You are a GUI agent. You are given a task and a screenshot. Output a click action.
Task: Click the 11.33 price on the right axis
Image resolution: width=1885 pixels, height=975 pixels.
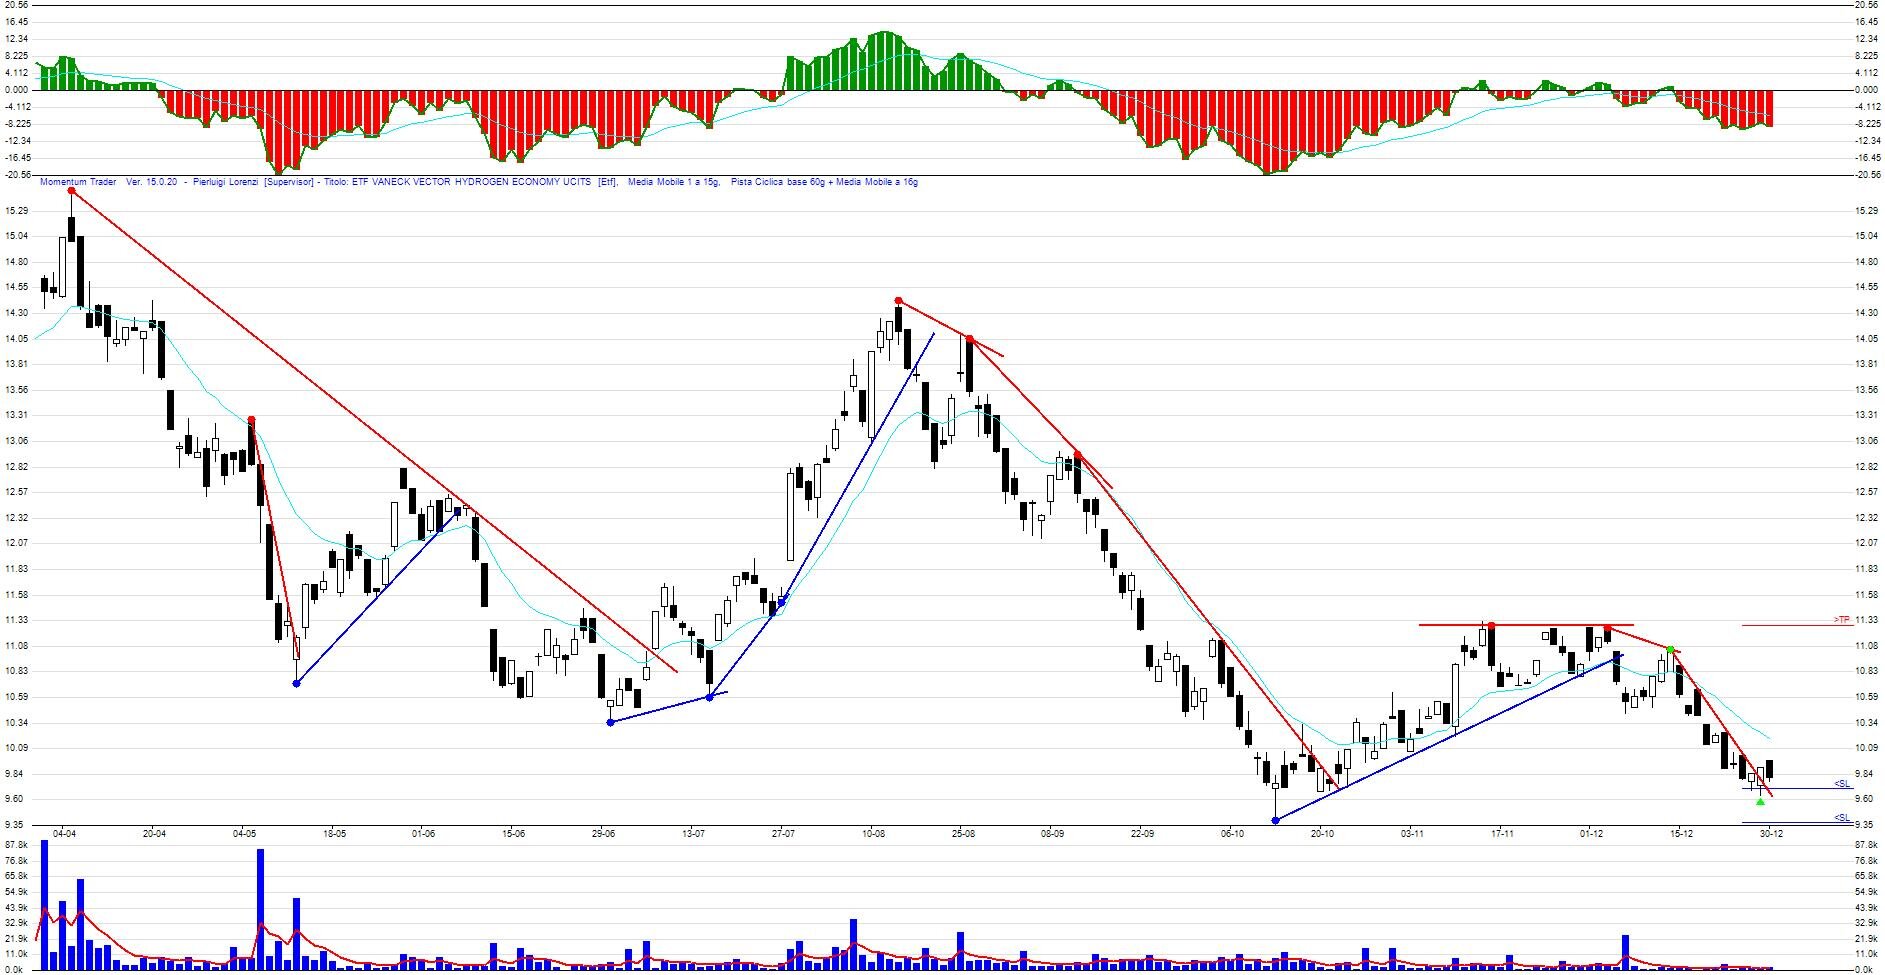click(1865, 620)
